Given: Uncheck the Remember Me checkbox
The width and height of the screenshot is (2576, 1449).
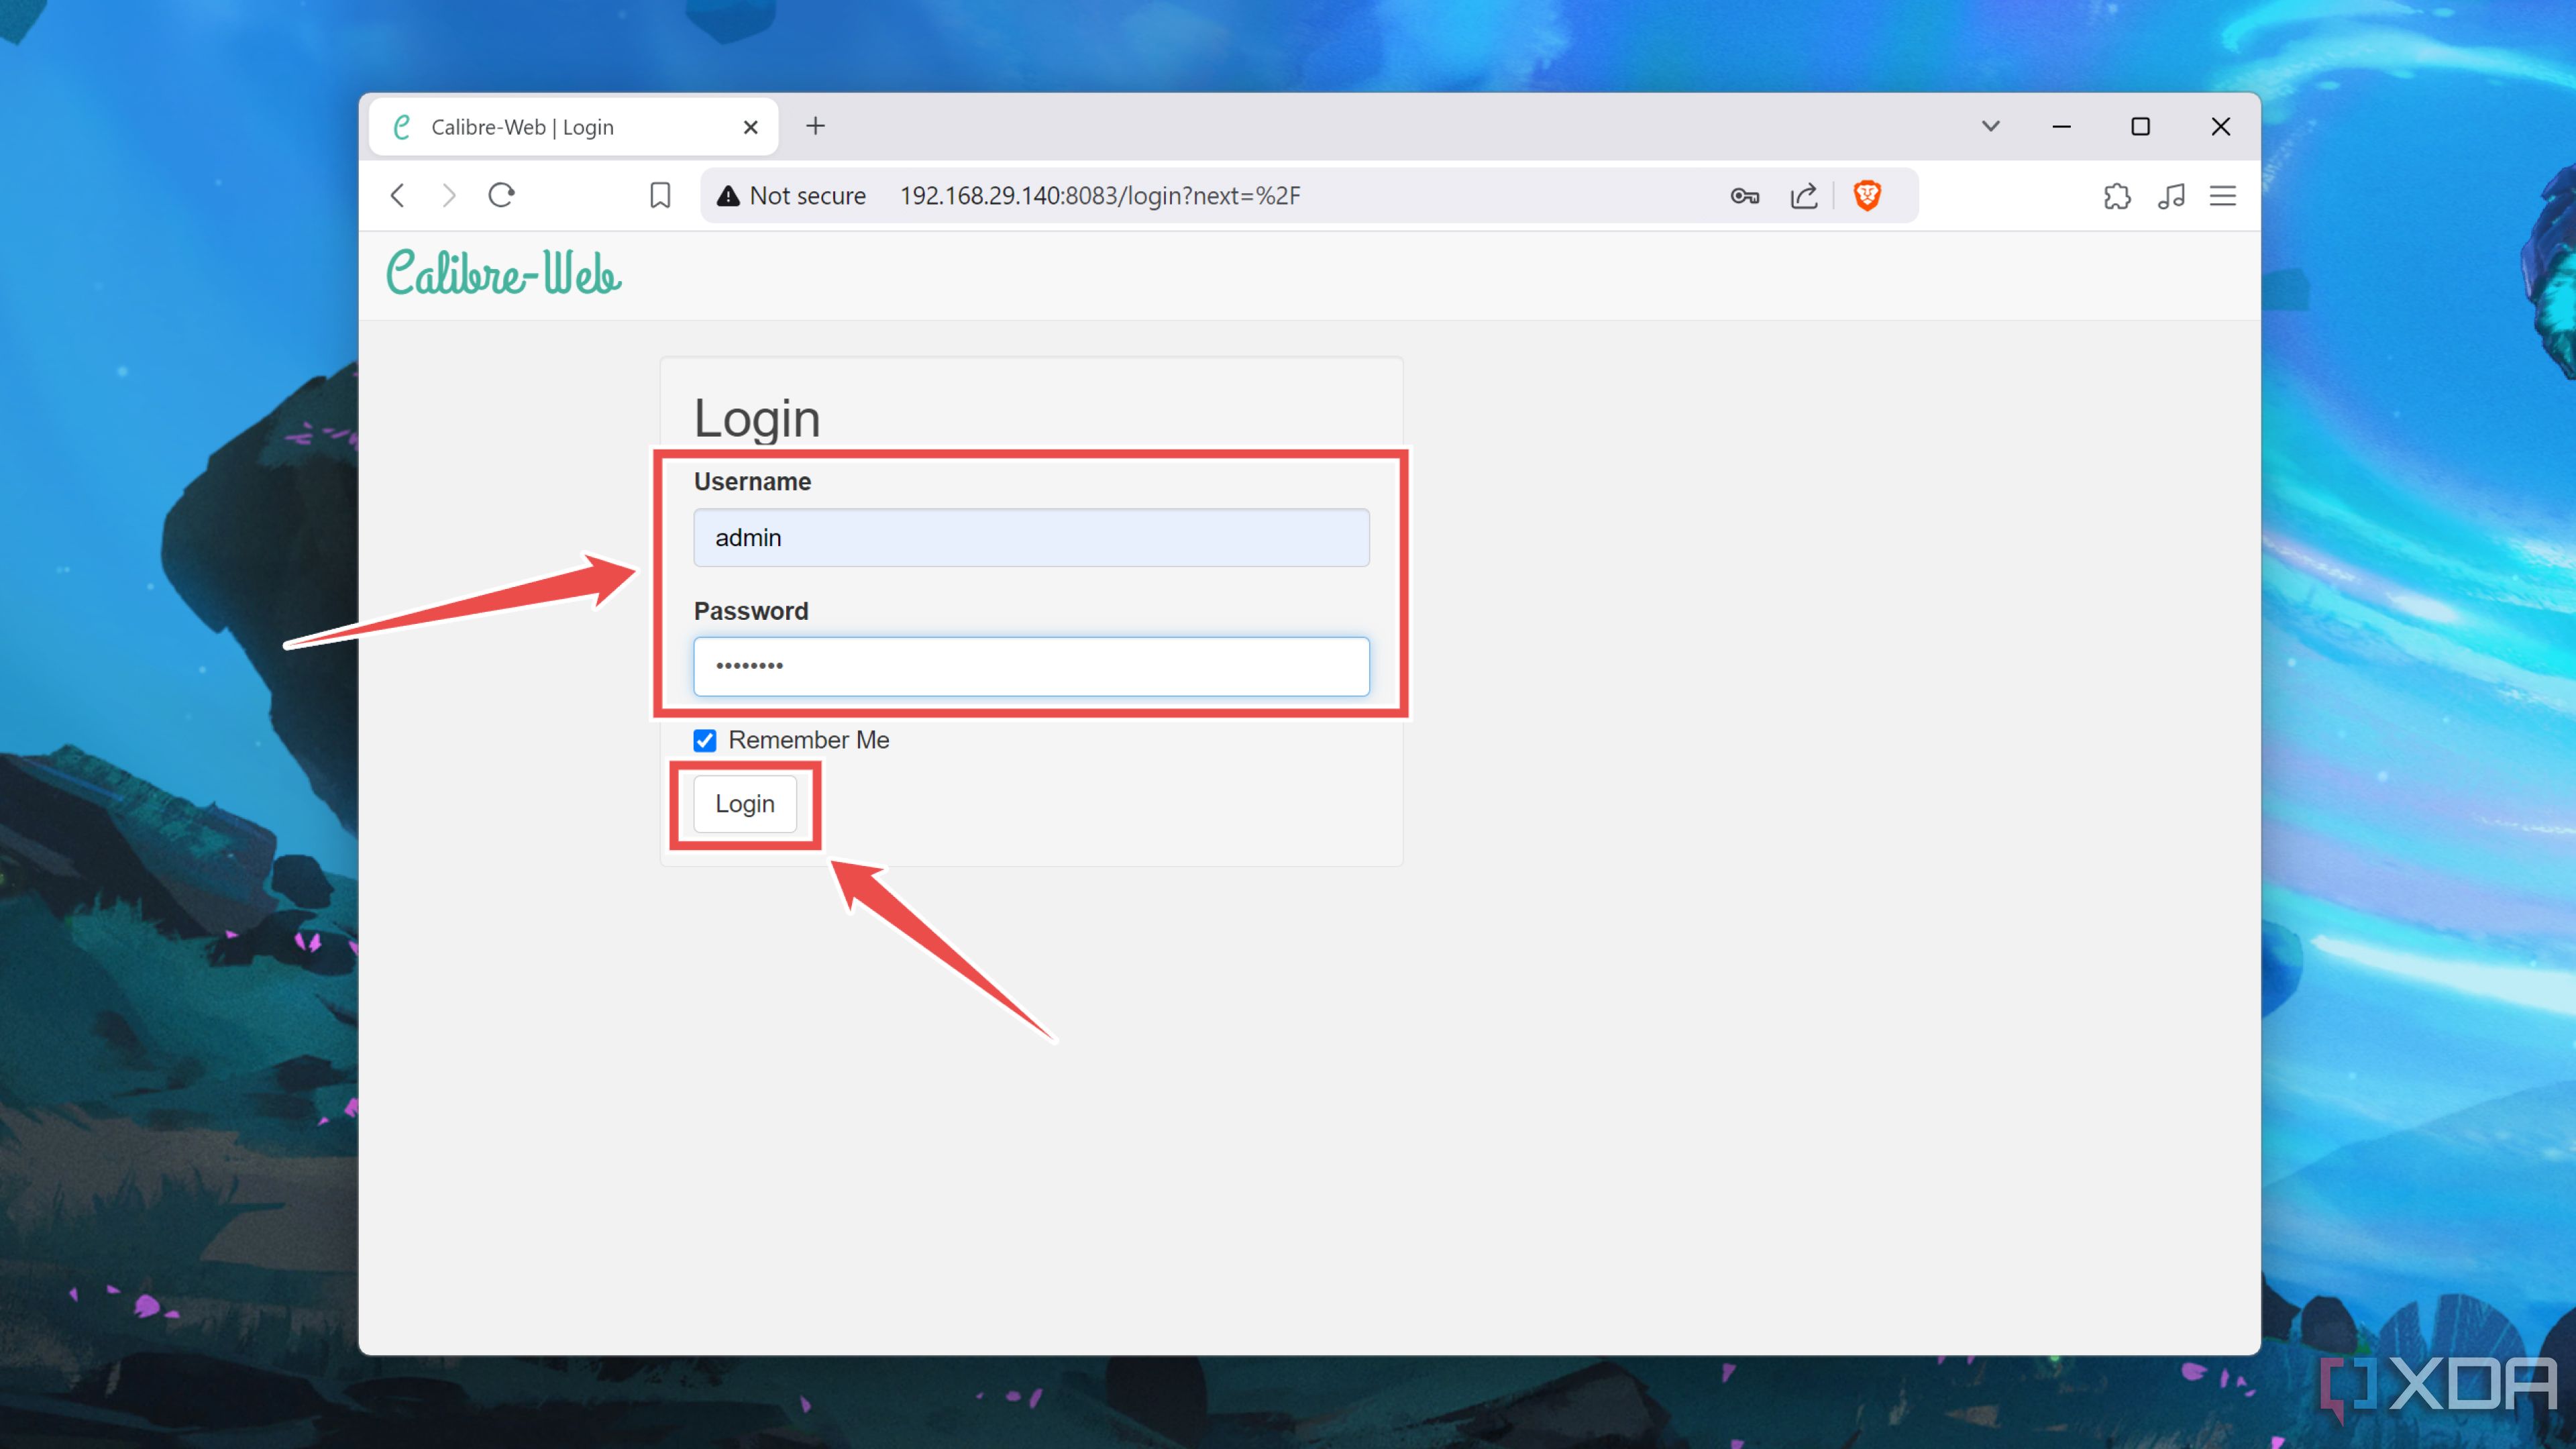Looking at the screenshot, I should point(705,740).
